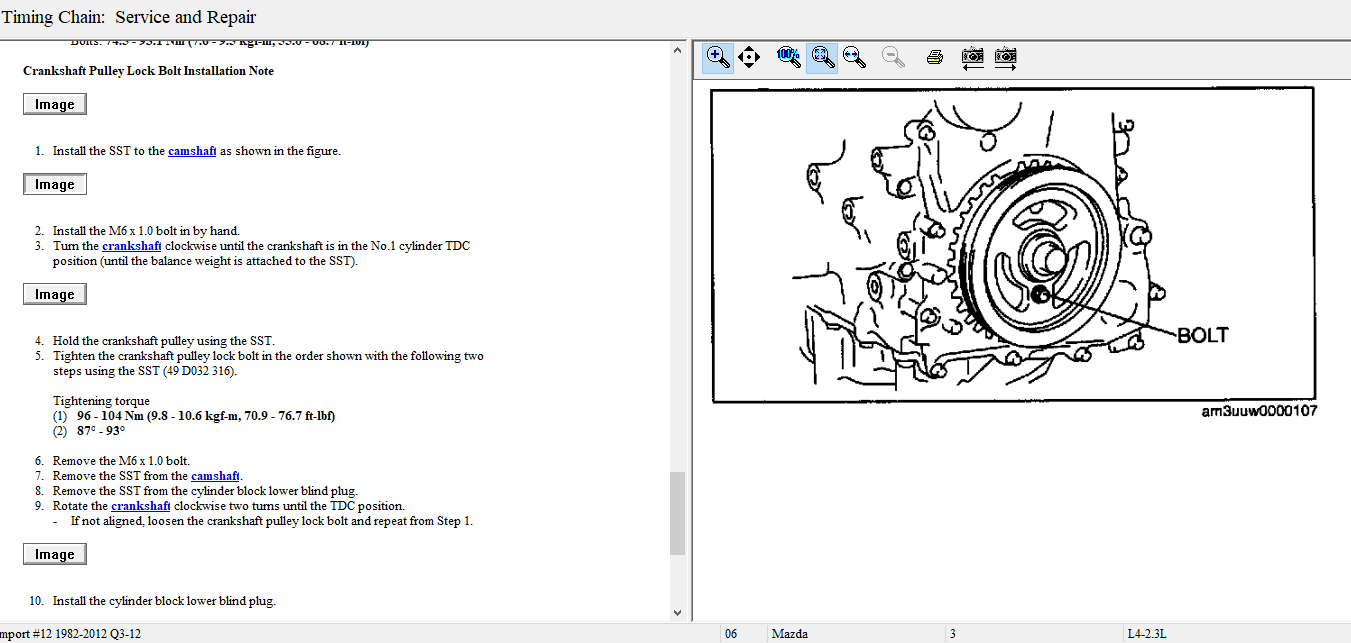The width and height of the screenshot is (1351, 643).
Task: Click the '3' model entry in status bar
Action: coord(953,633)
